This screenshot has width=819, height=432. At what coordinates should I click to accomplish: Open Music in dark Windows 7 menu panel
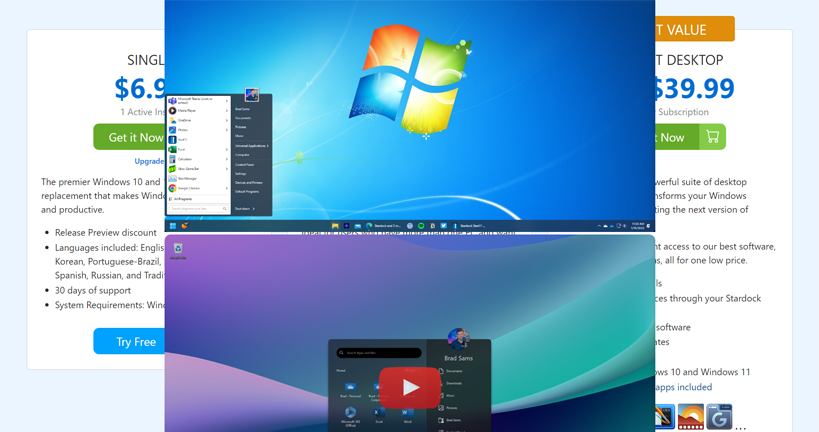239,136
